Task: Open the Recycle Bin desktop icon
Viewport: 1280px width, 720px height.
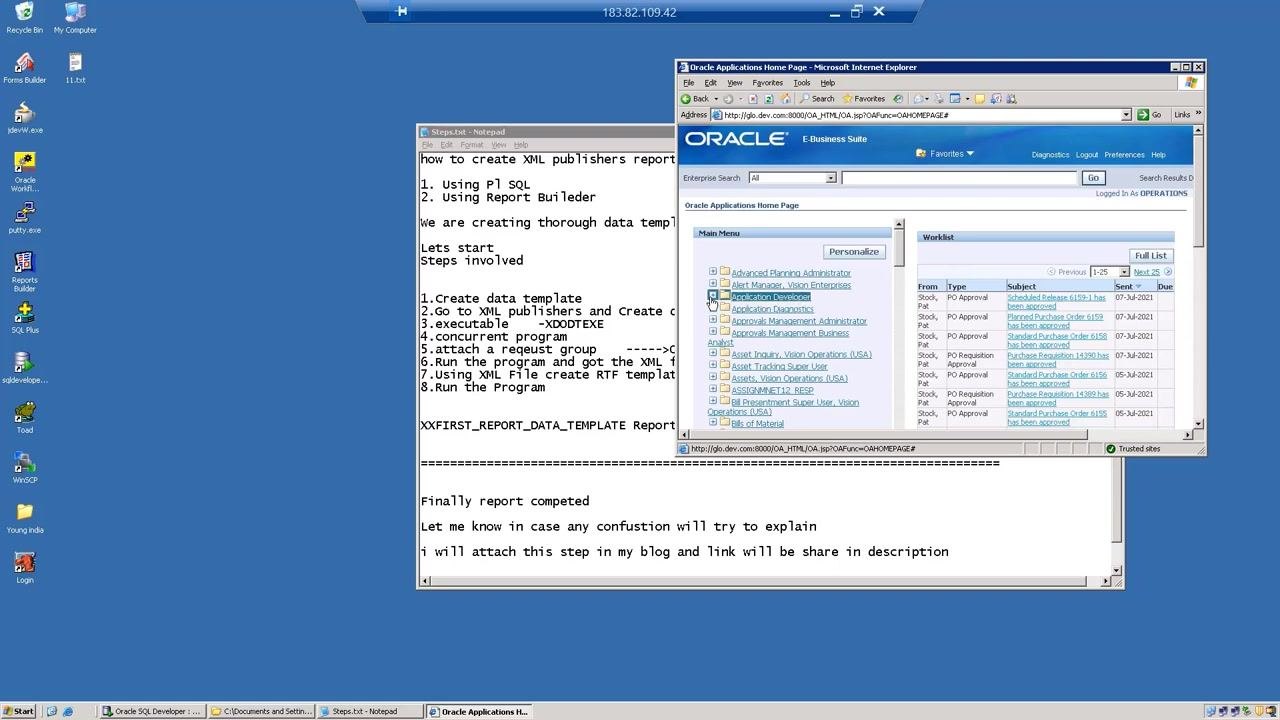Action: click(x=24, y=18)
